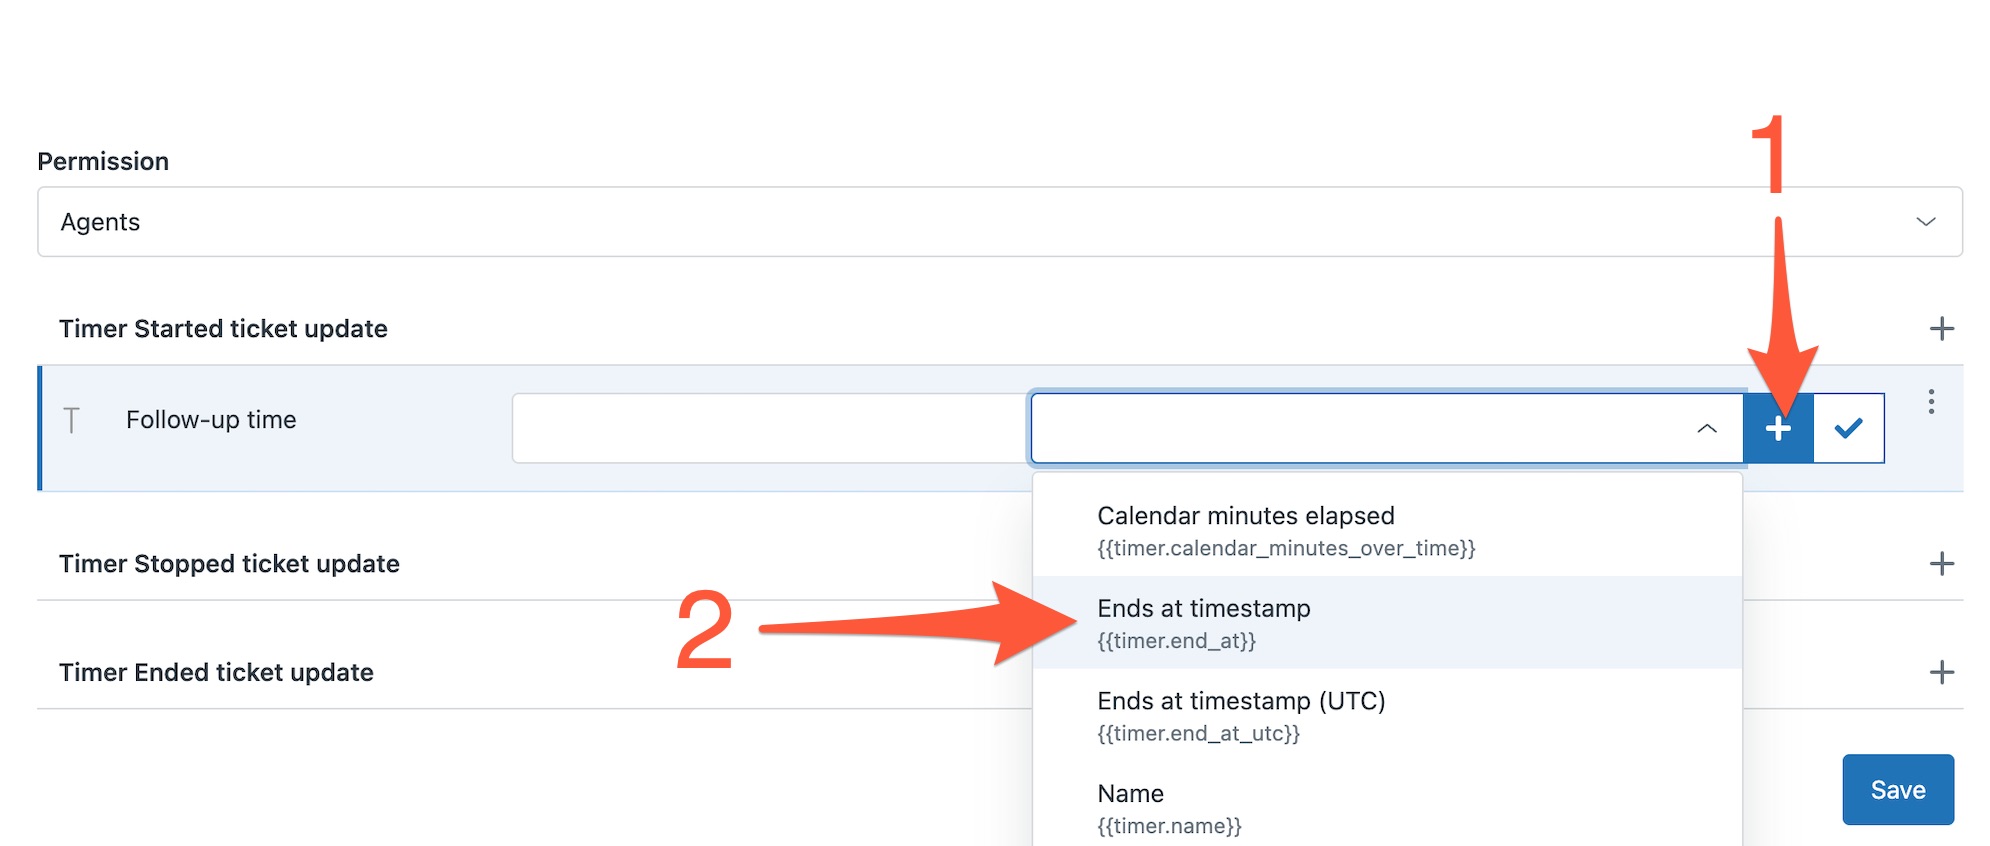Image resolution: width=1990 pixels, height=846 pixels.
Task: Click the Follow-up time value text field
Action: click(771, 428)
